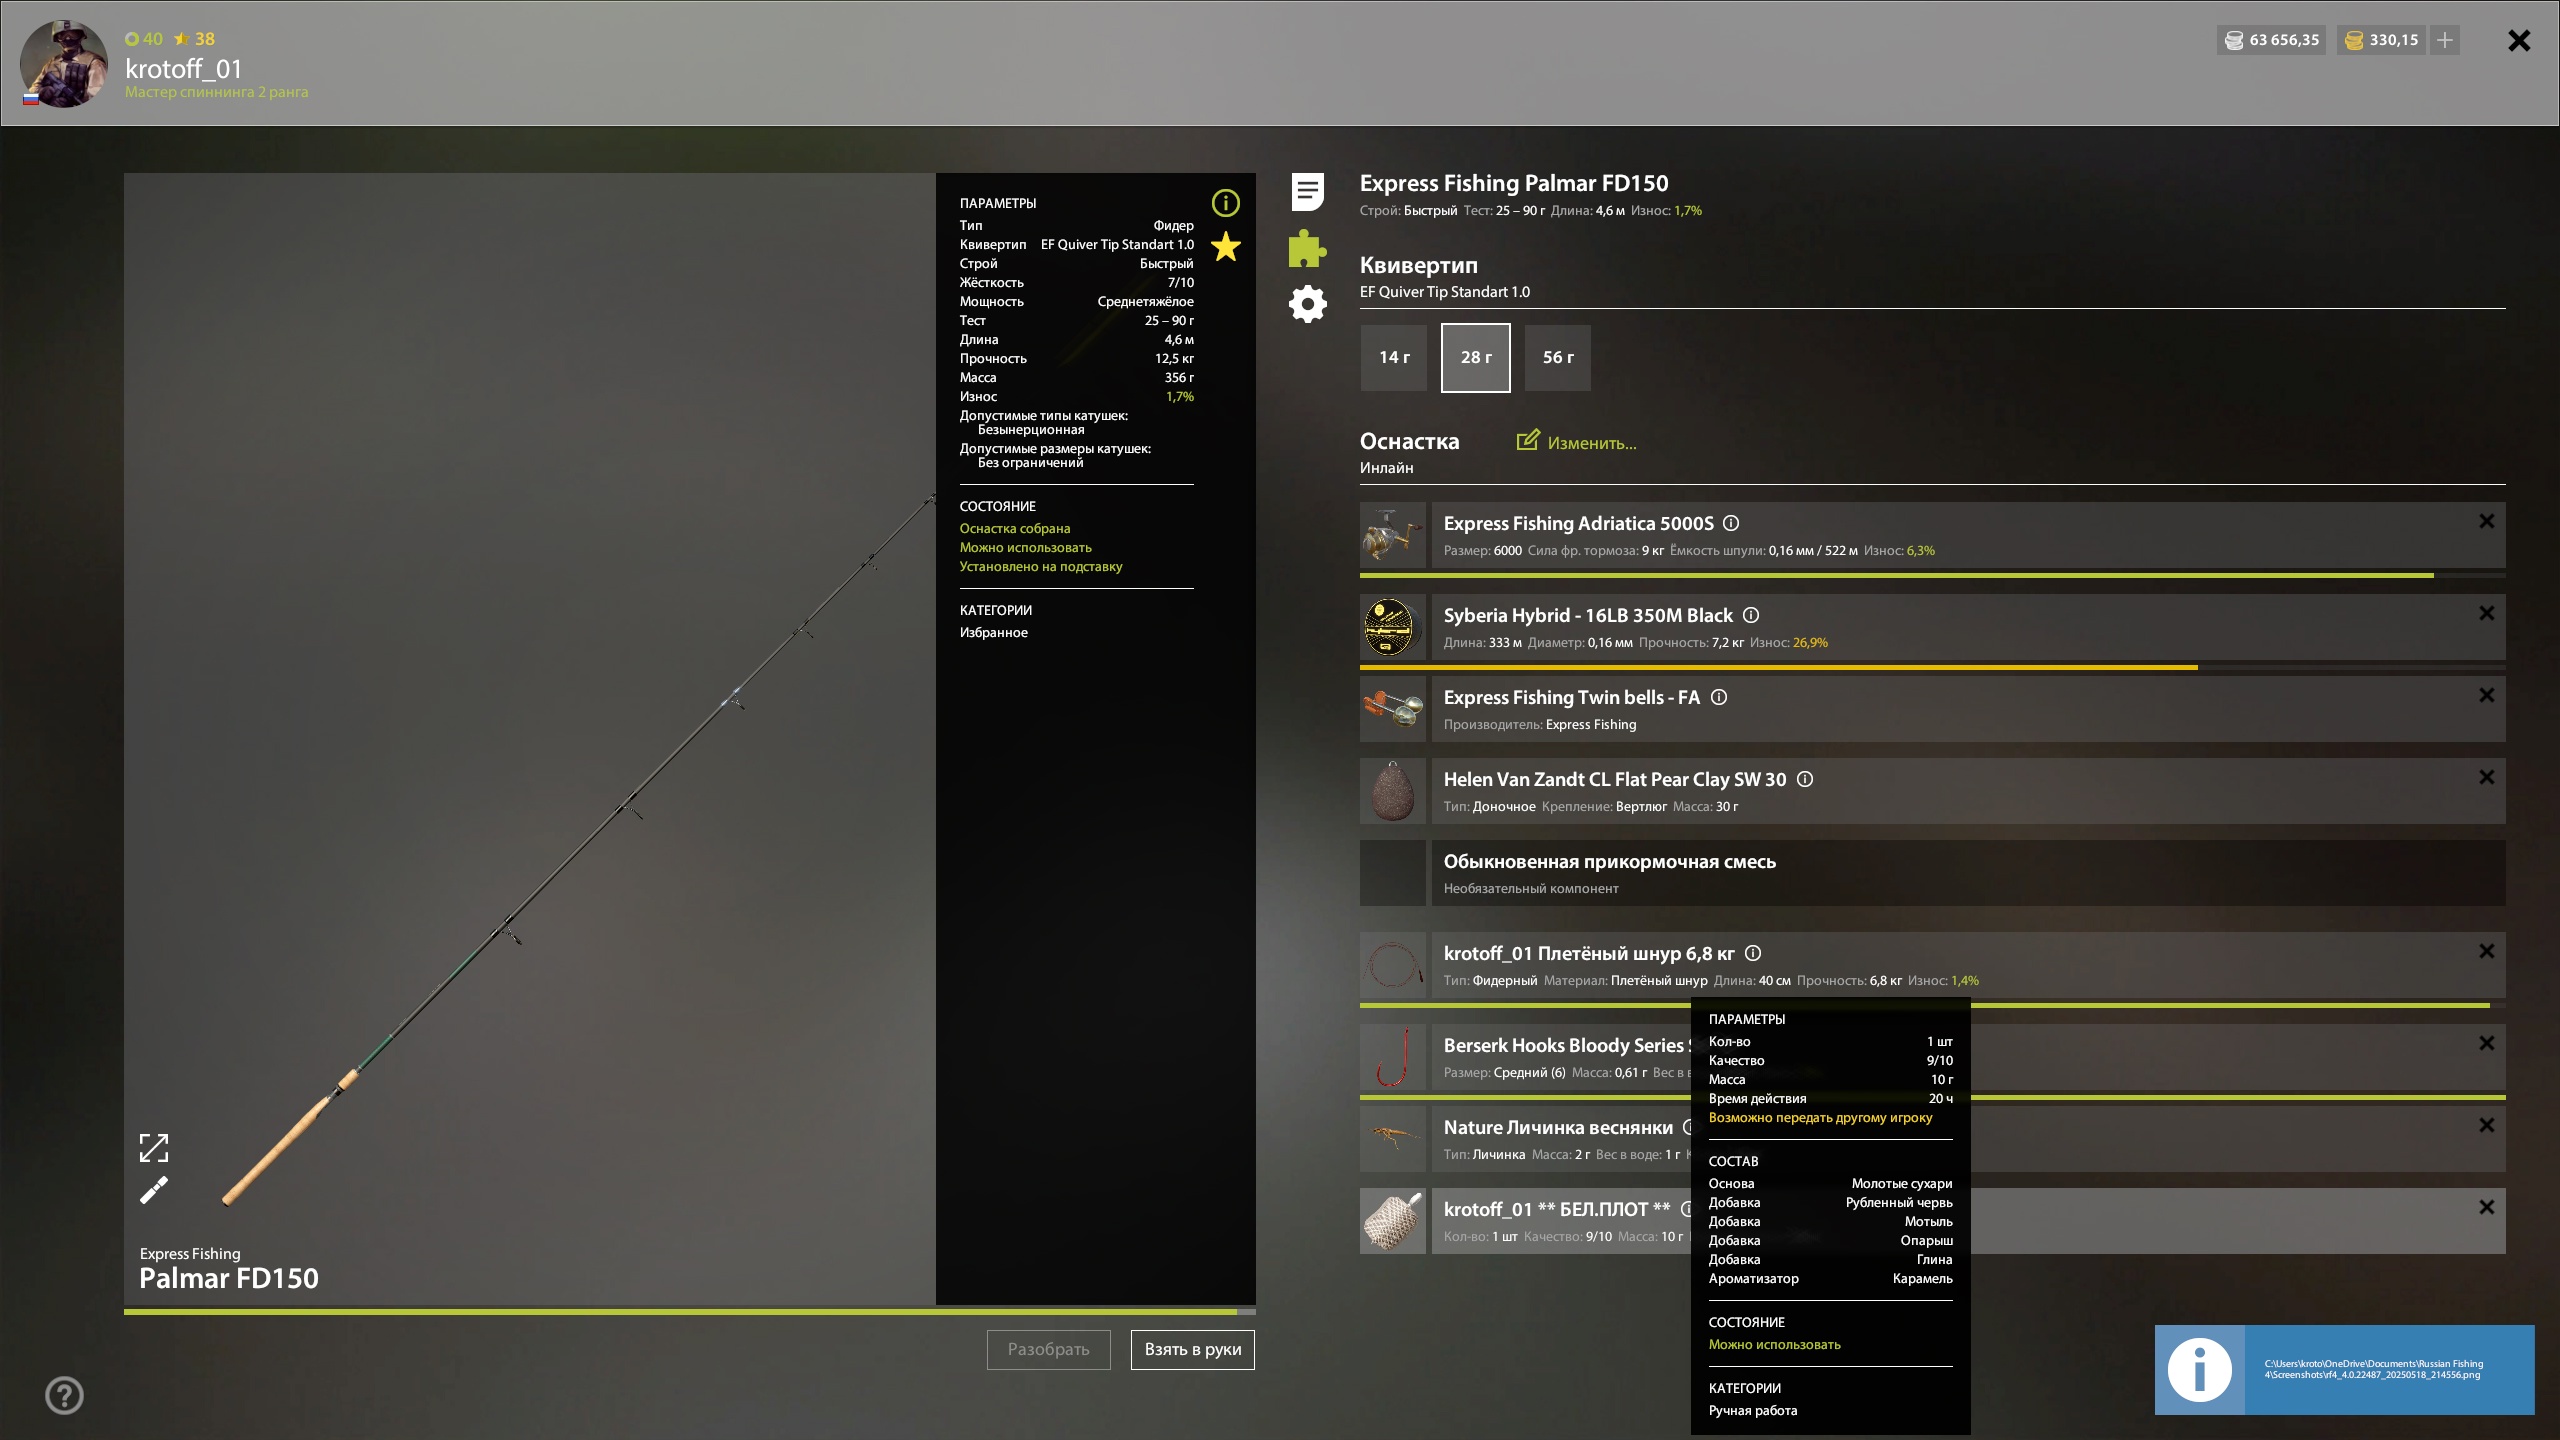Click the Разобрать disassemble button

(x=1048, y=1349)
